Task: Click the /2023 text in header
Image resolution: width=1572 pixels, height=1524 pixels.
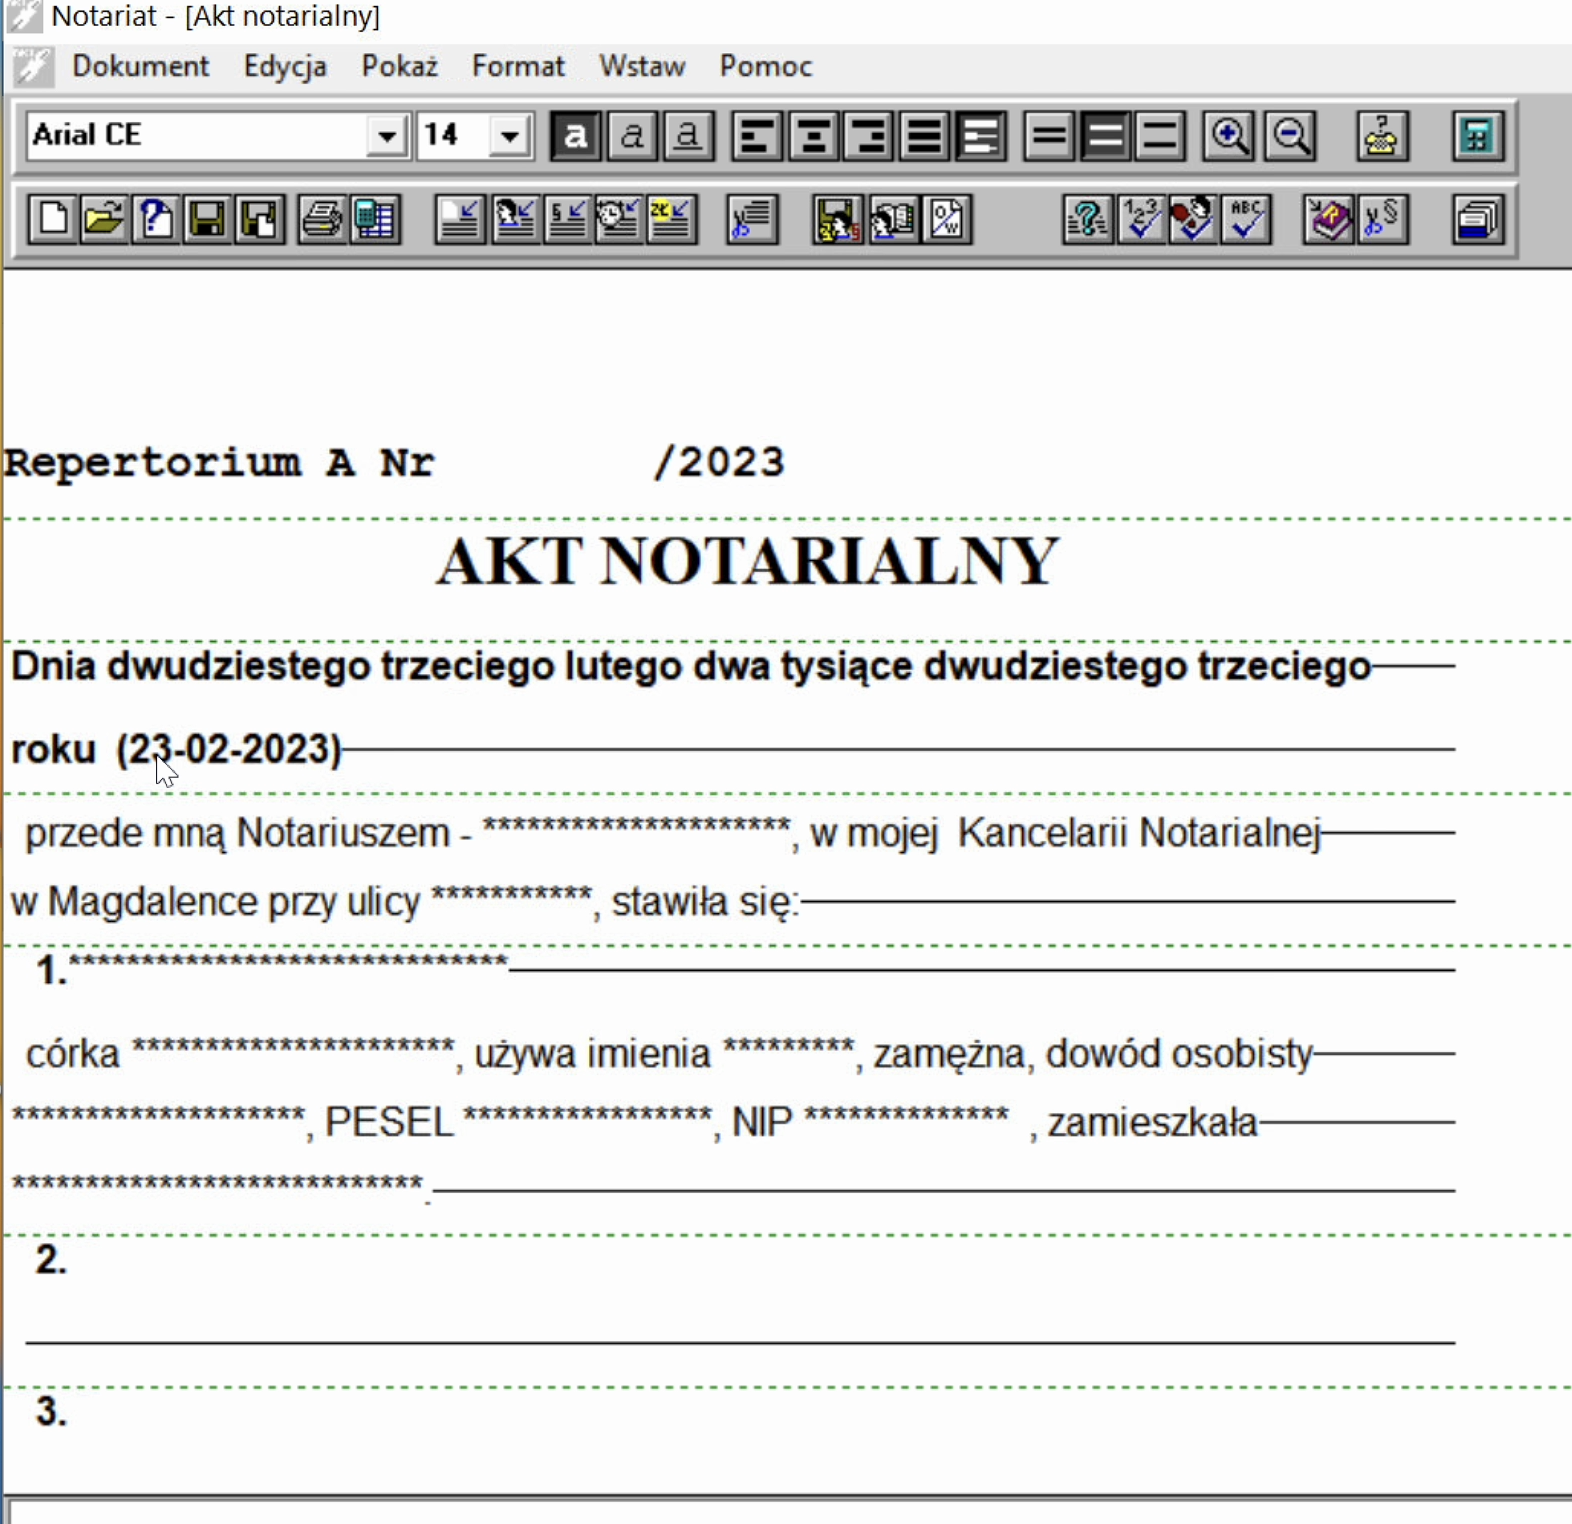Action: point(719,462)
